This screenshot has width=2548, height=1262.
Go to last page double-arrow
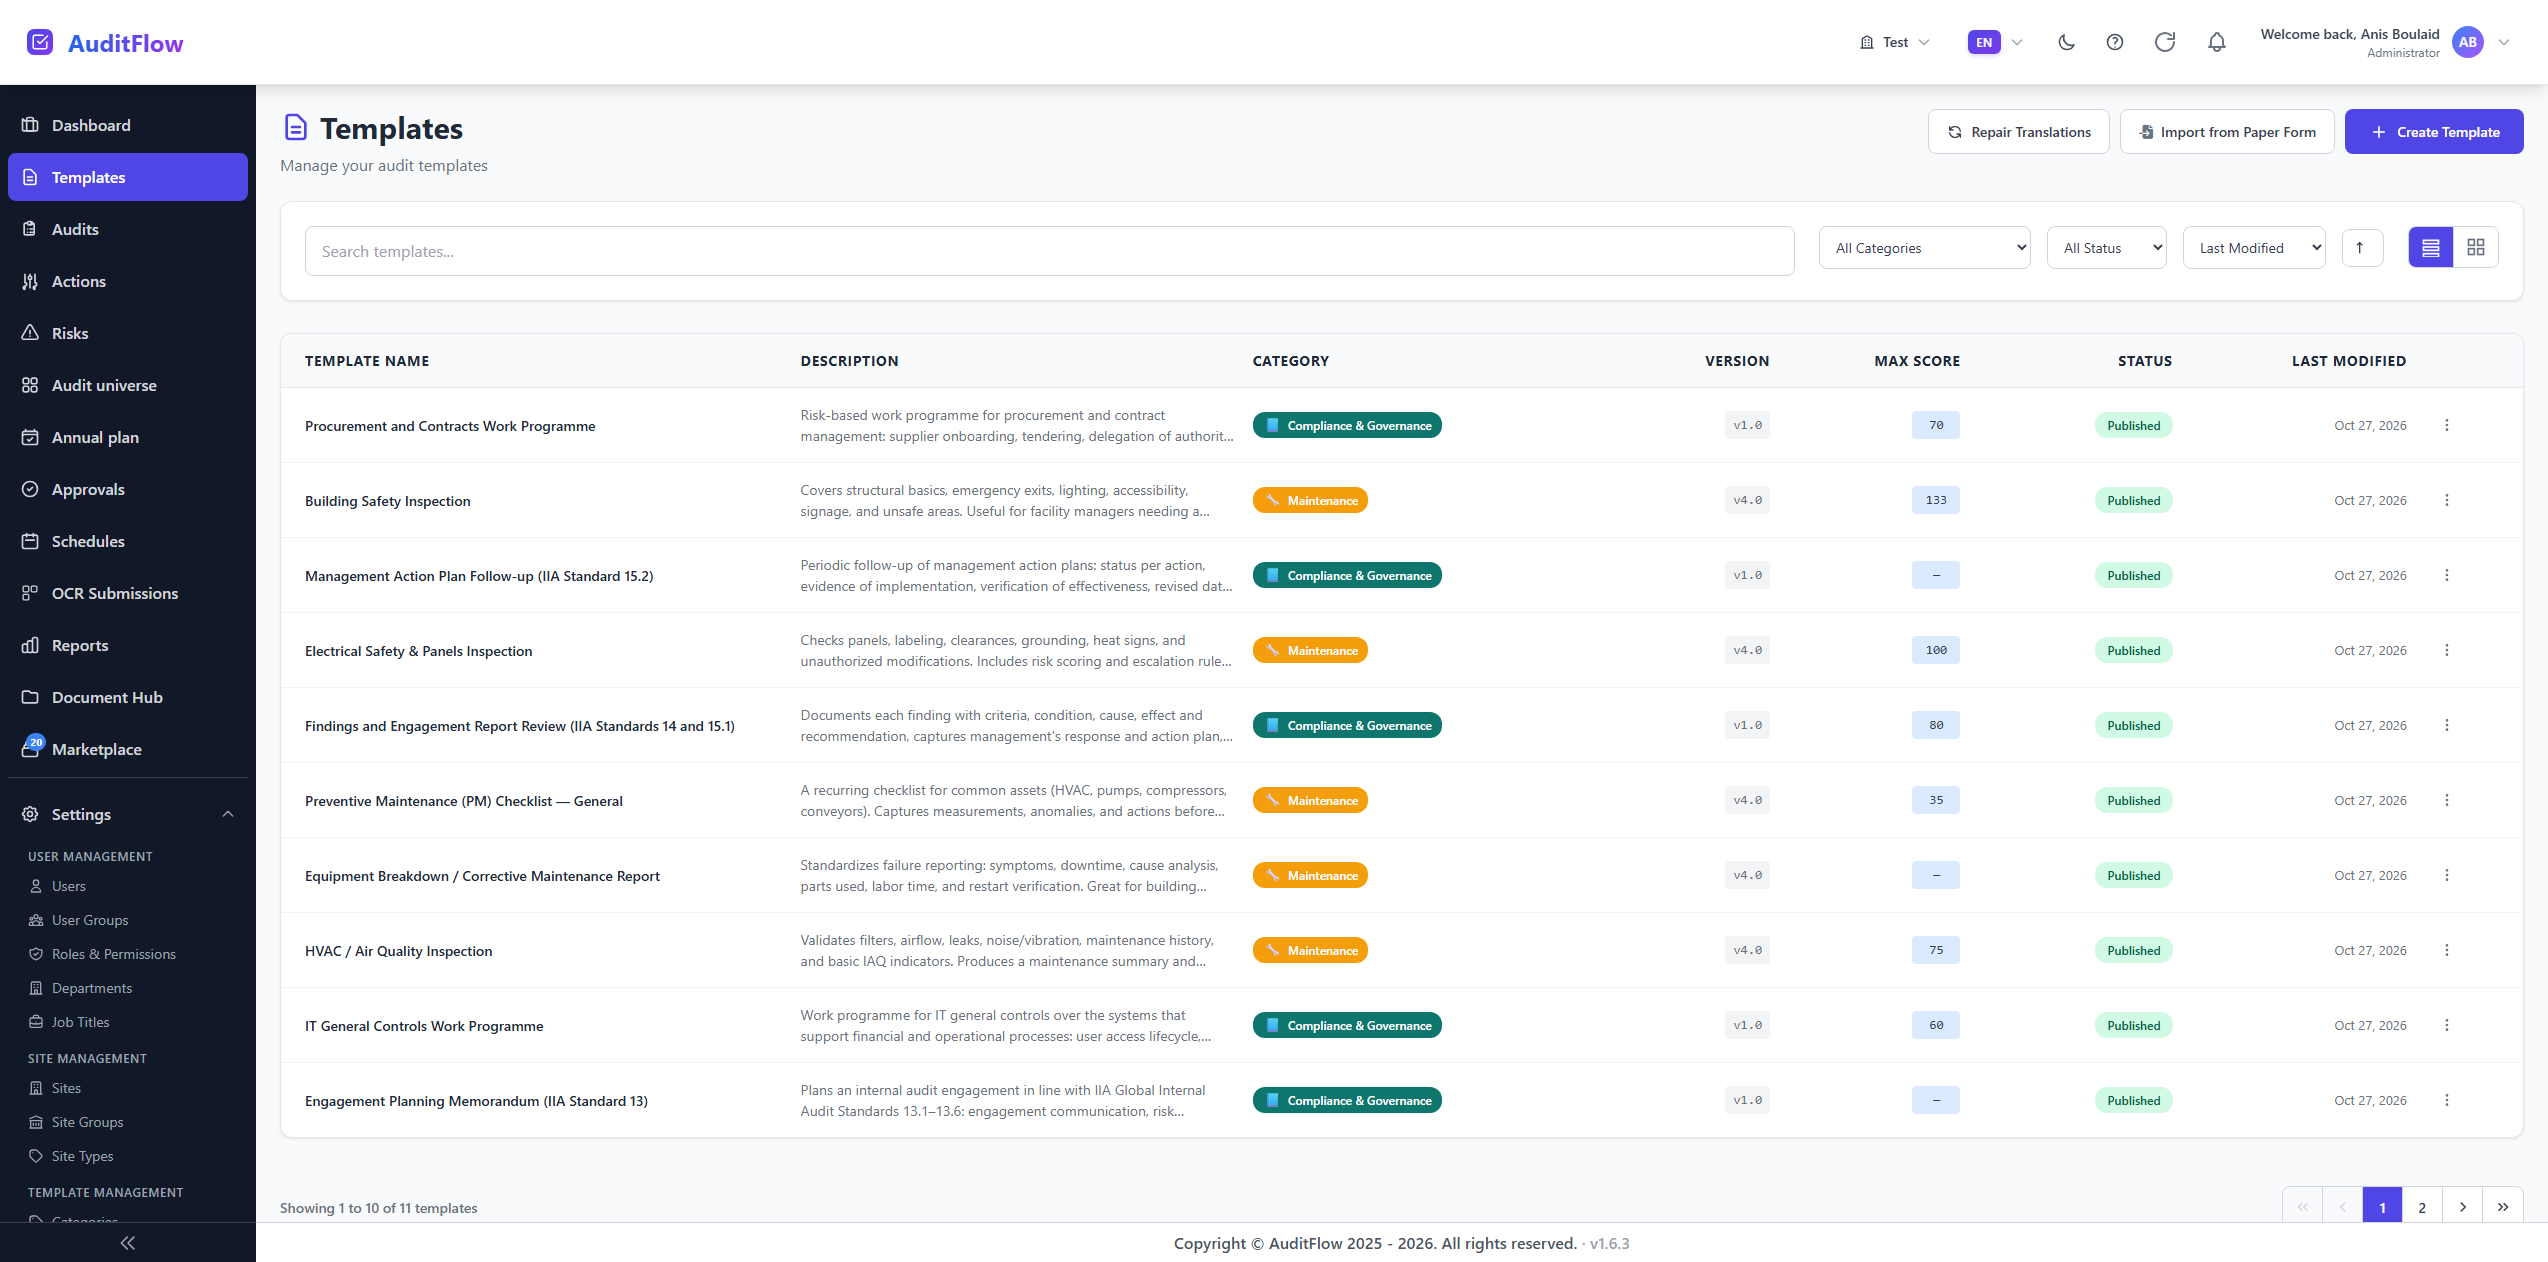[2502, 1207]
